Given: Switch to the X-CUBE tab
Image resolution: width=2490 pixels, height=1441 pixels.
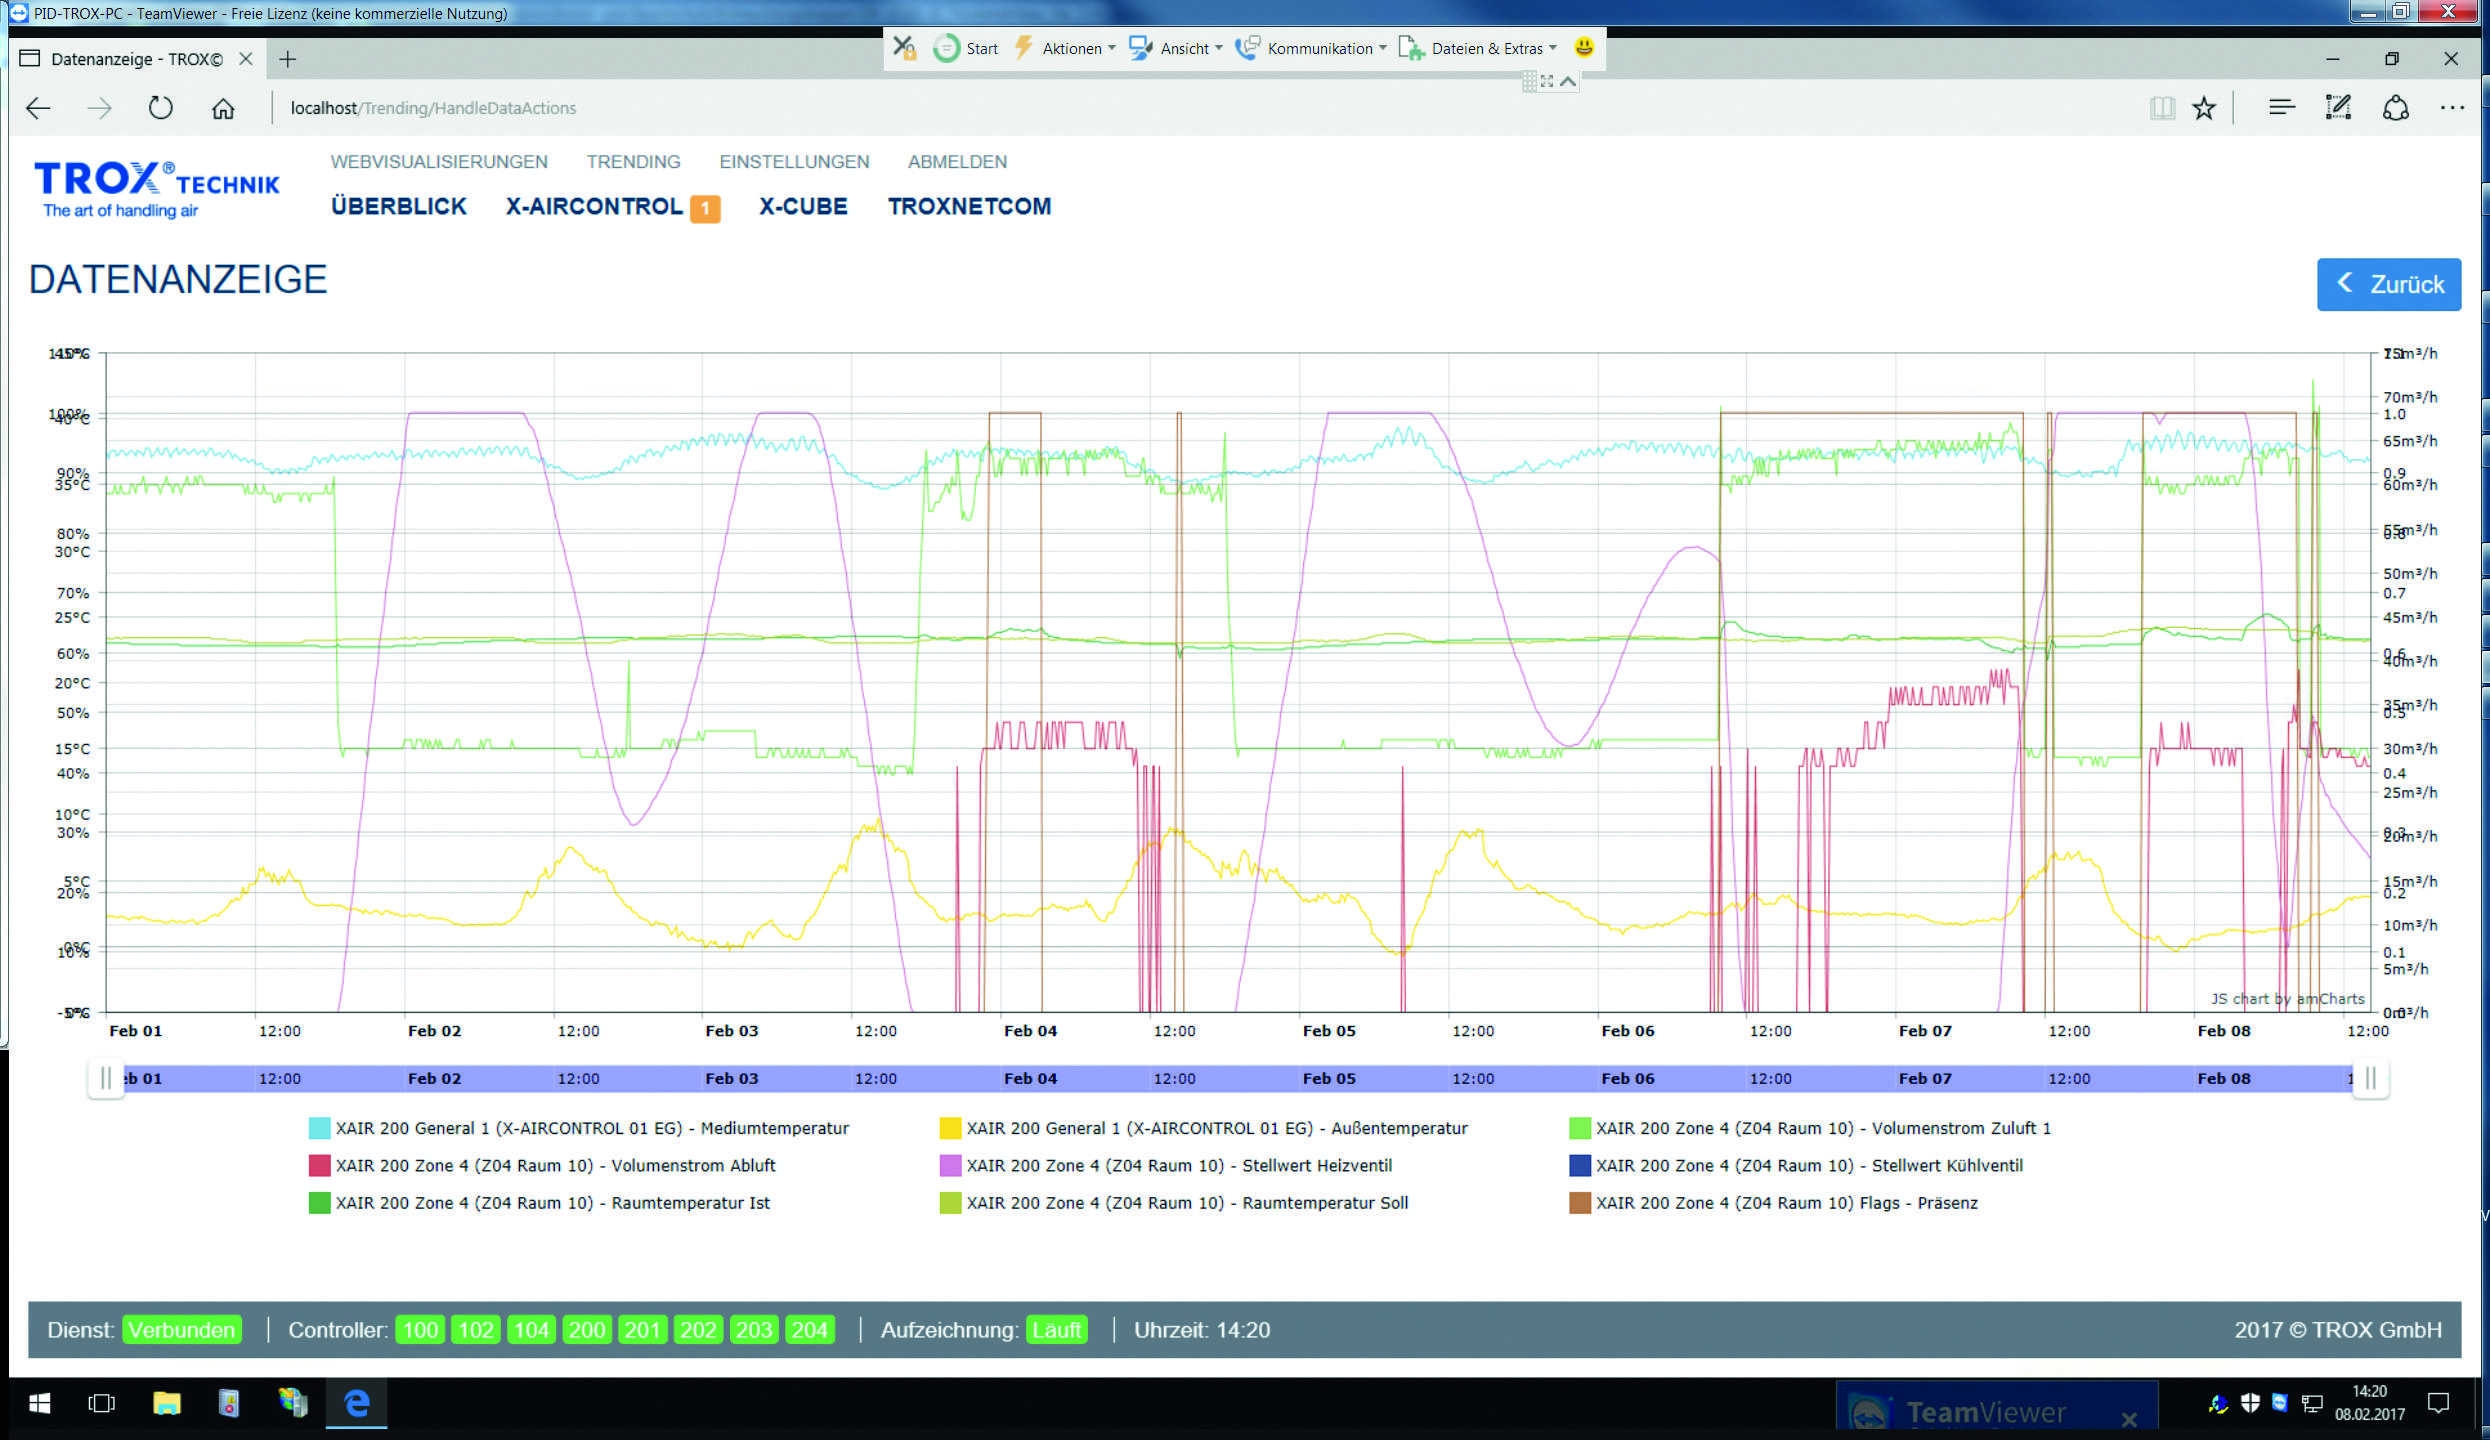Looking at the screenshot, I should click(x=802, y=206).
